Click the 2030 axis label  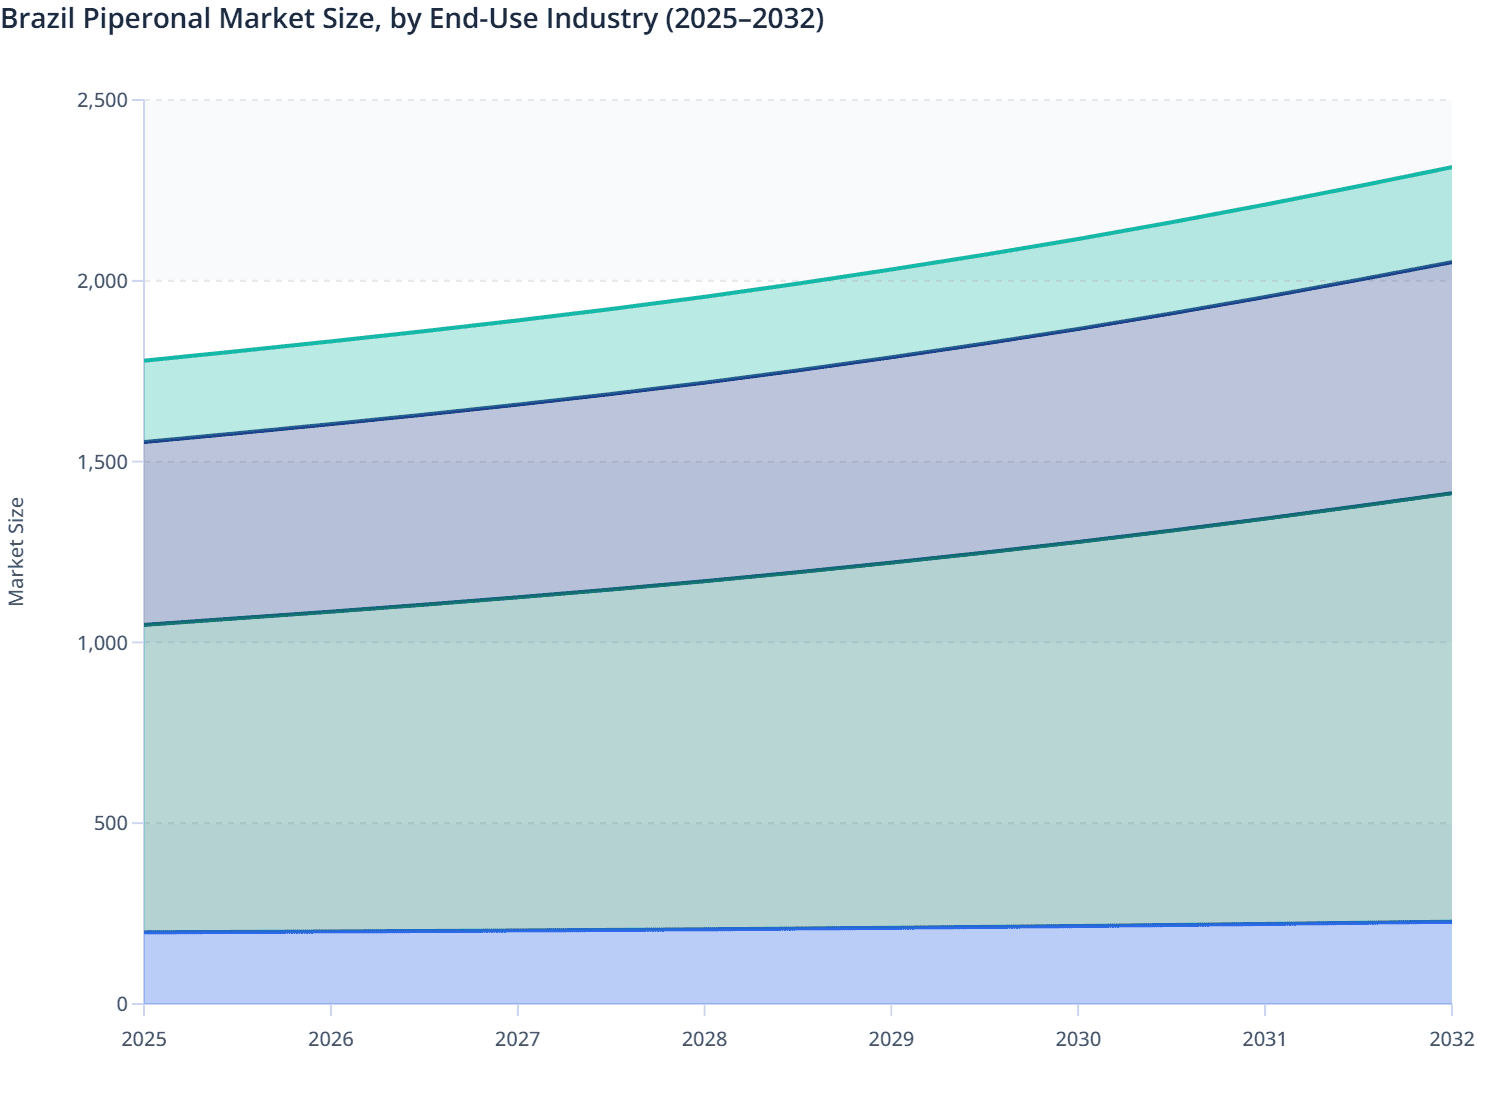coord(1078,1040)
